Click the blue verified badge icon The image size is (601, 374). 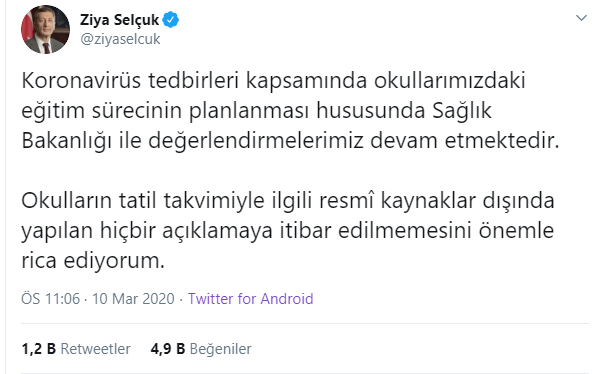(x=171, y=20)
